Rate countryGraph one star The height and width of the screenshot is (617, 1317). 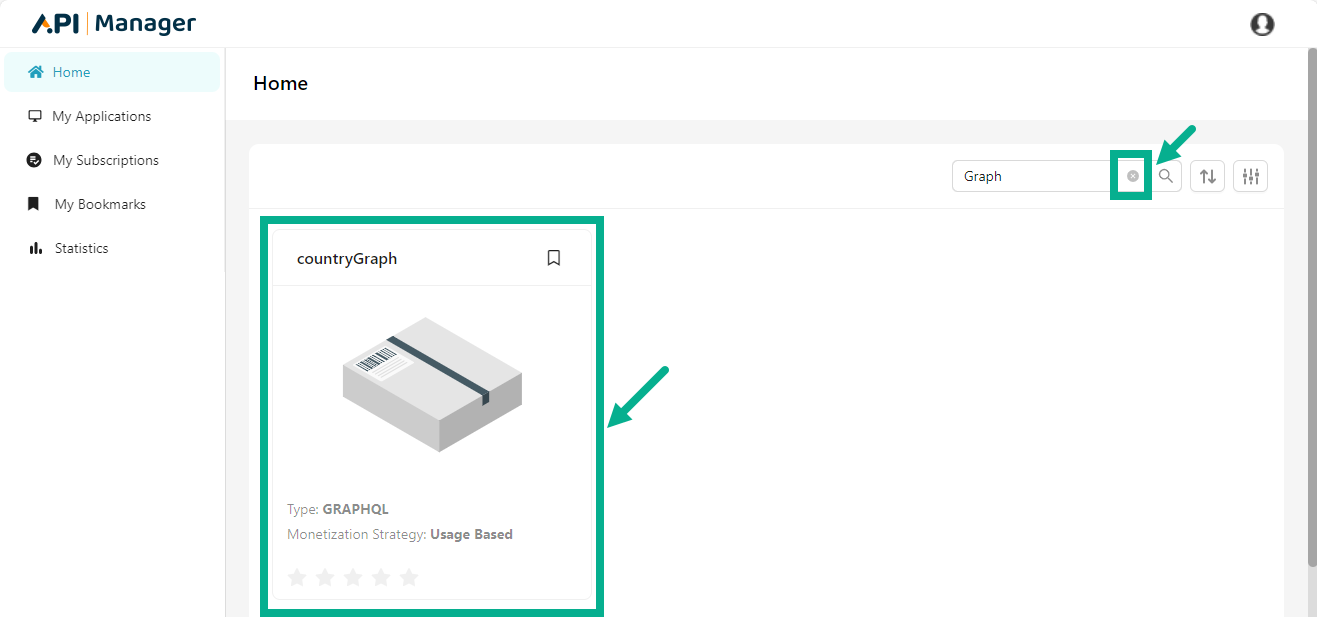pos(297,577)
